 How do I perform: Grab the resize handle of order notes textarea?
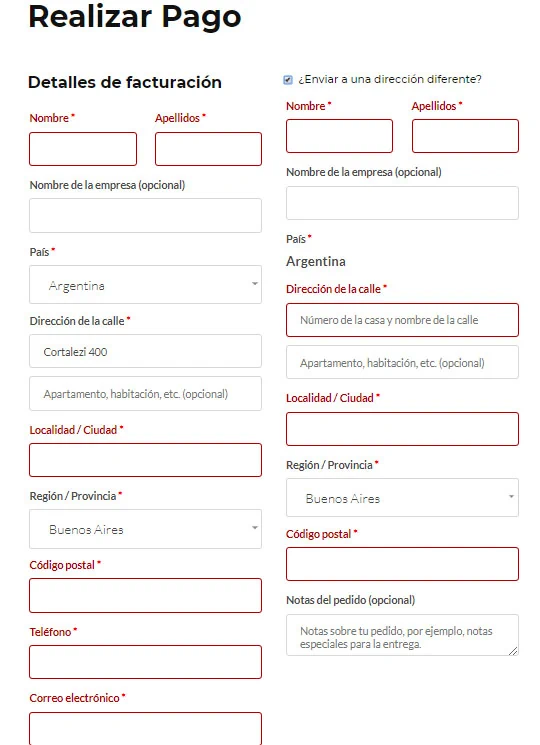pos(513,651)
